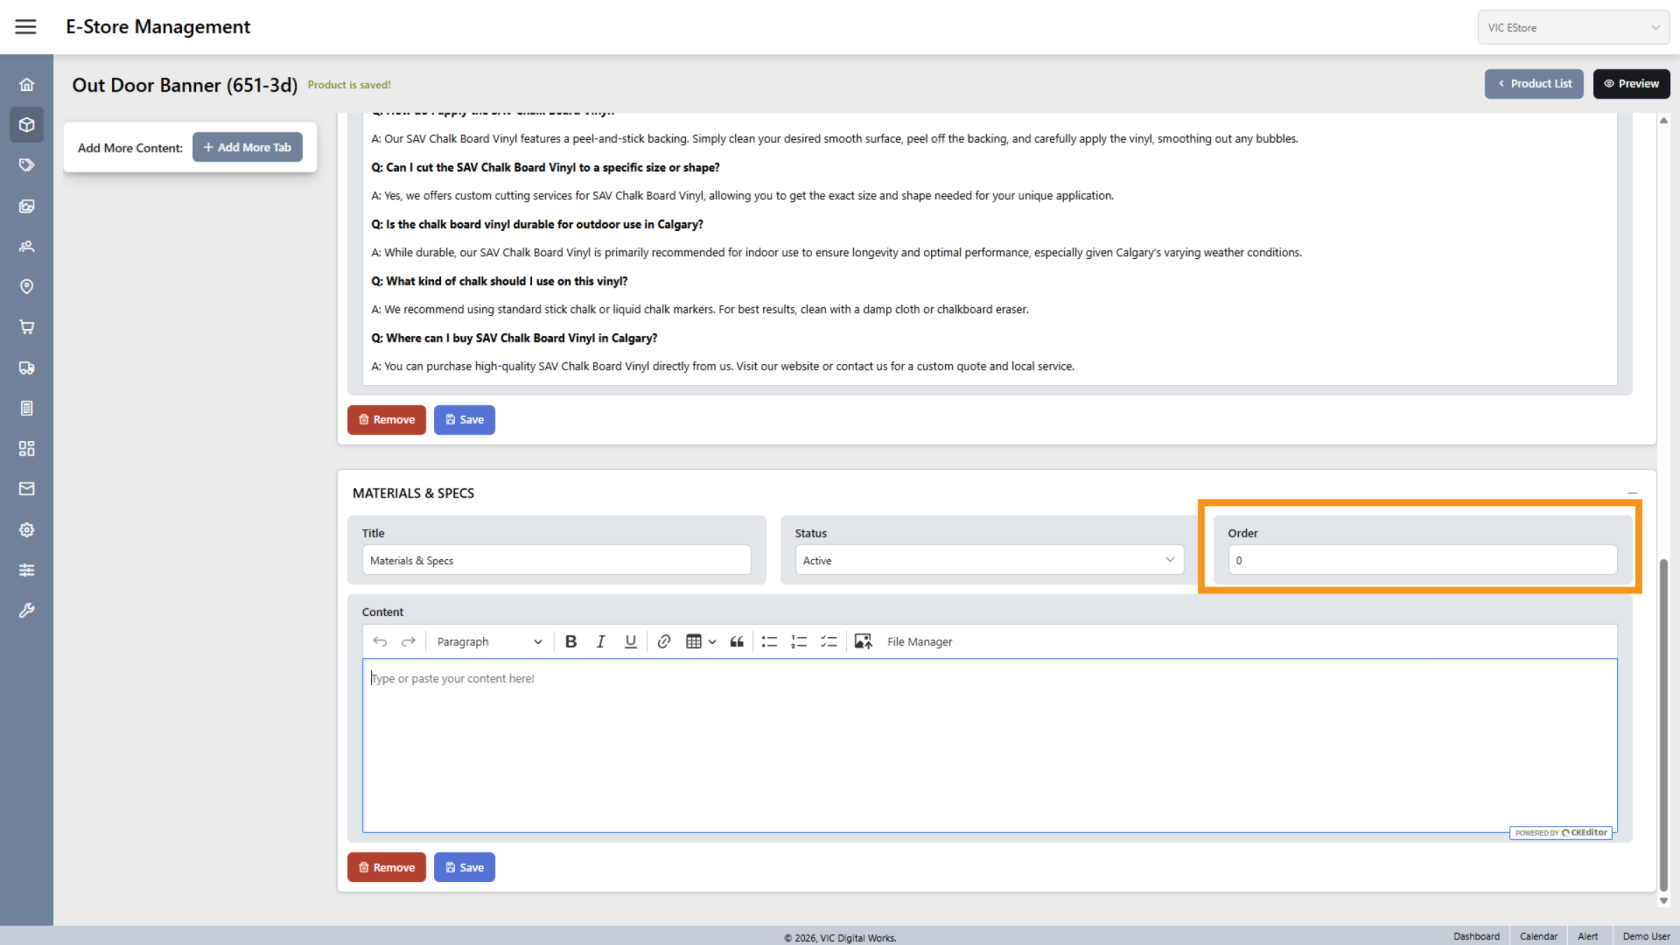
Task: Click the Add More Tab button
Action: pos(247,148)
